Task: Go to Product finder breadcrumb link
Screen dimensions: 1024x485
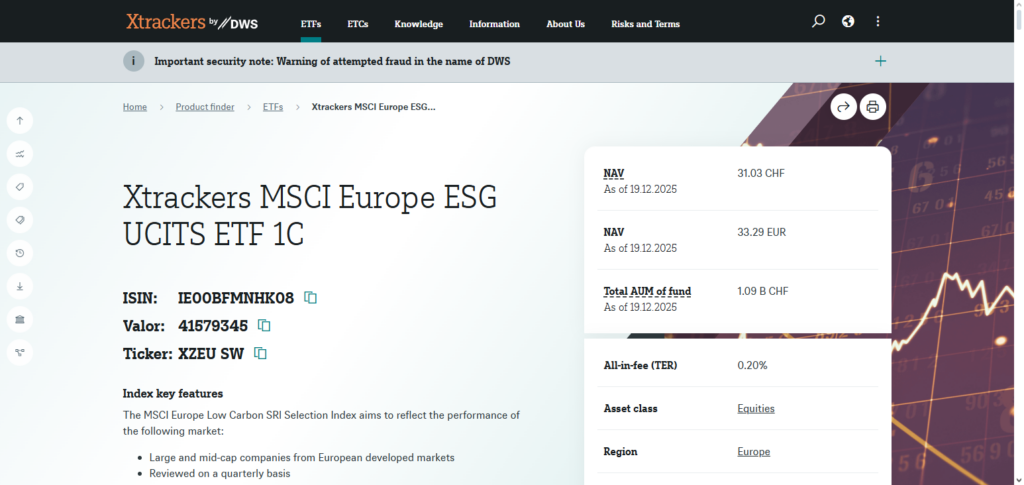Action: [x=205, y=107]
